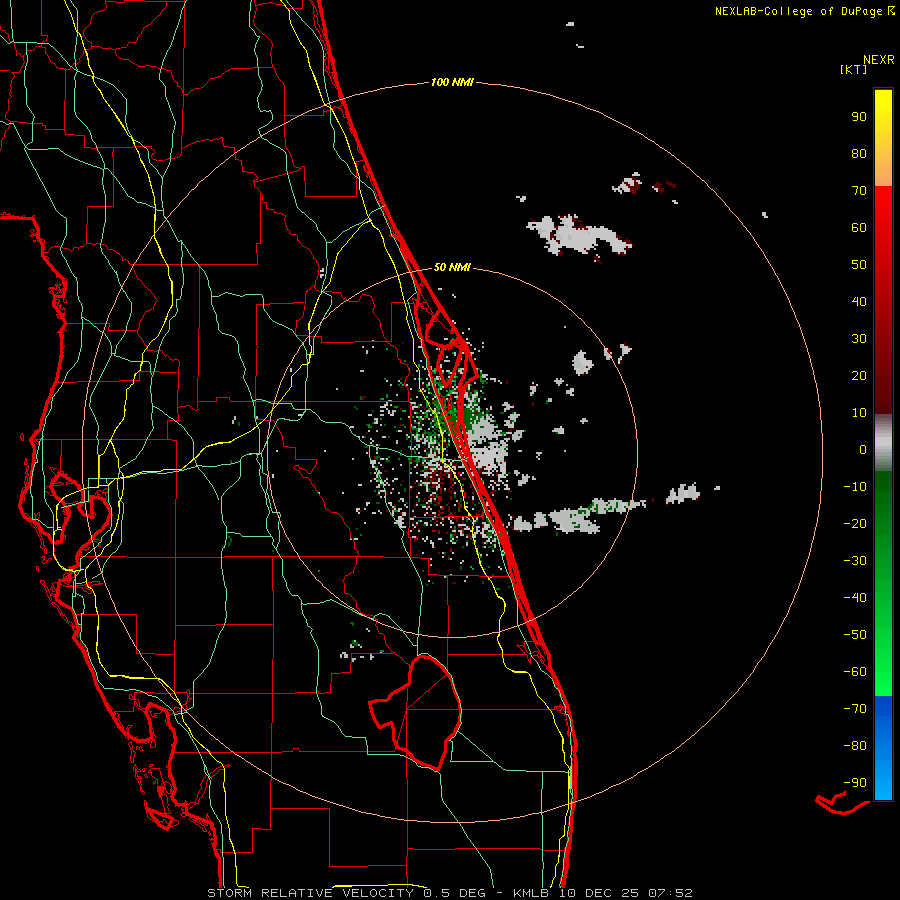Click the 80 knot label on the velocity scale
This screenshot has width=900, height=900.
859,153
